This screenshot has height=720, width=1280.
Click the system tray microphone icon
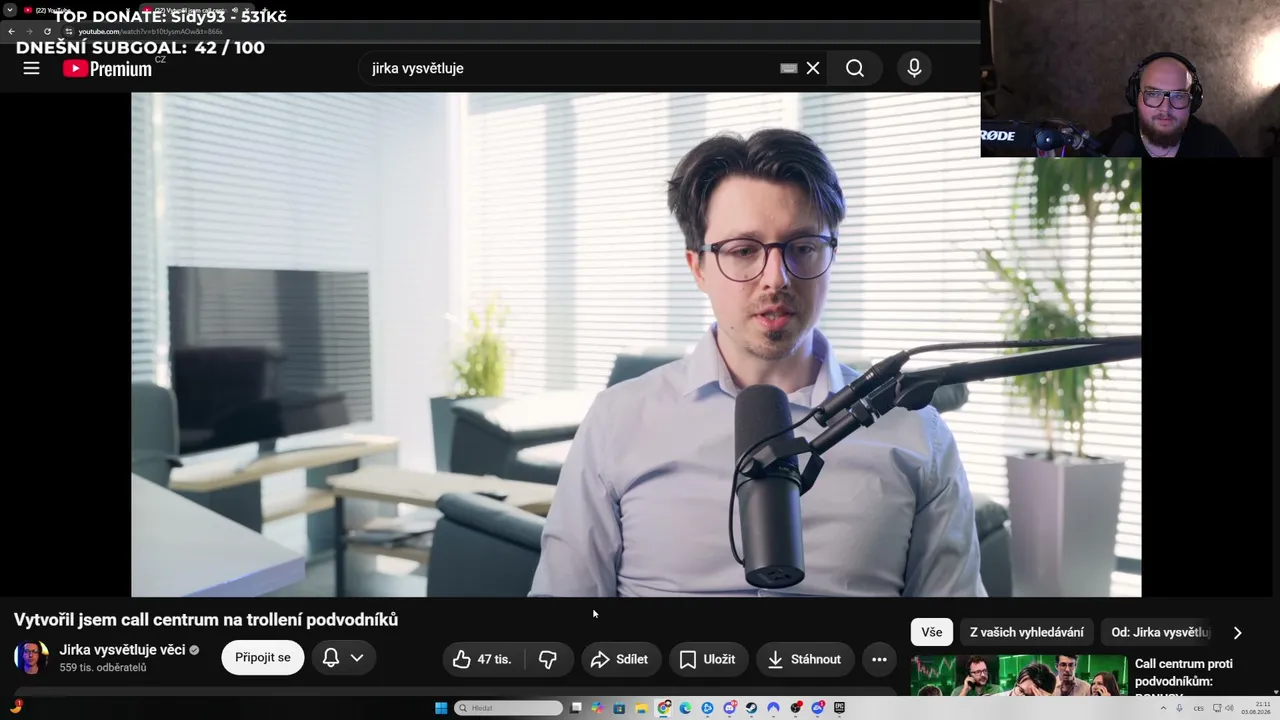pos(1179,708)
